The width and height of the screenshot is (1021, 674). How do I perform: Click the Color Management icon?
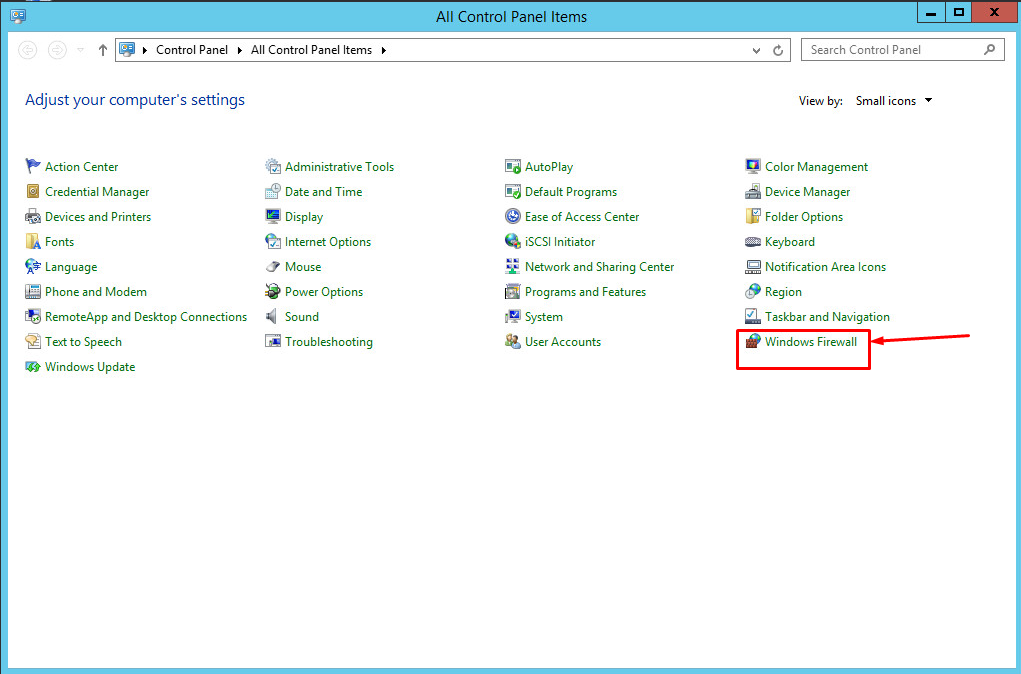tap(753, 166)
